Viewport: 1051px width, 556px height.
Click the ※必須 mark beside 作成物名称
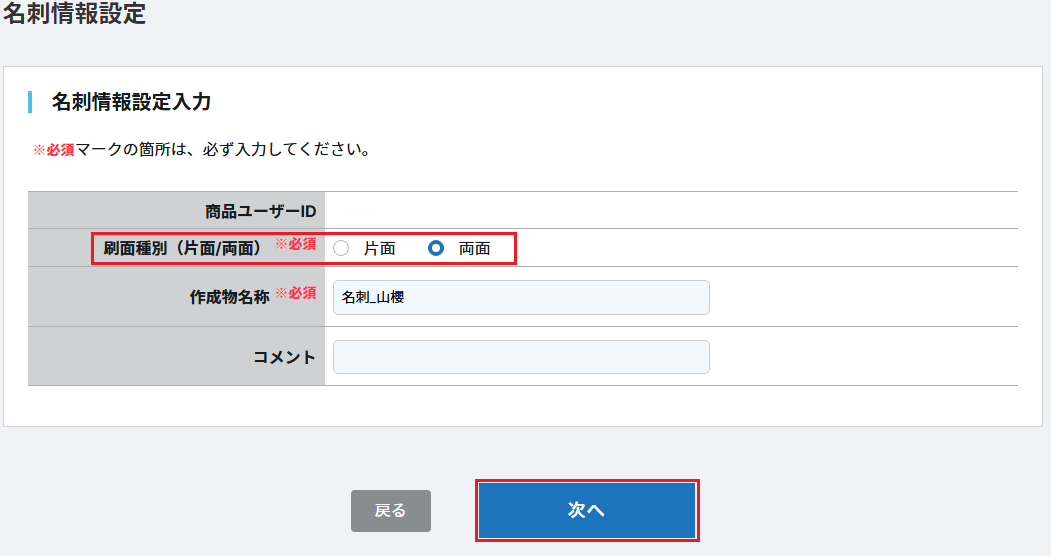[295, 294]
